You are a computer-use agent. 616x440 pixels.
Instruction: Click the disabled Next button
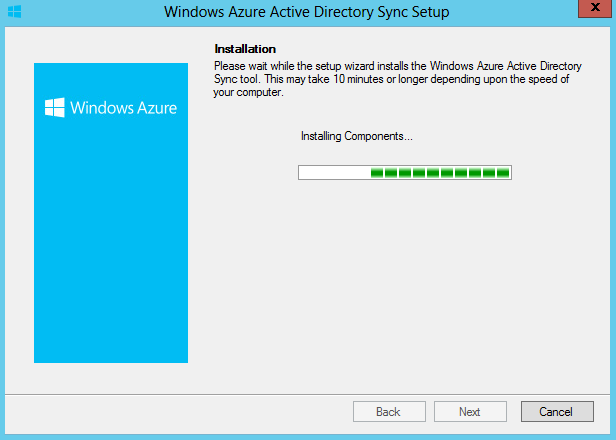click(470, 411)
